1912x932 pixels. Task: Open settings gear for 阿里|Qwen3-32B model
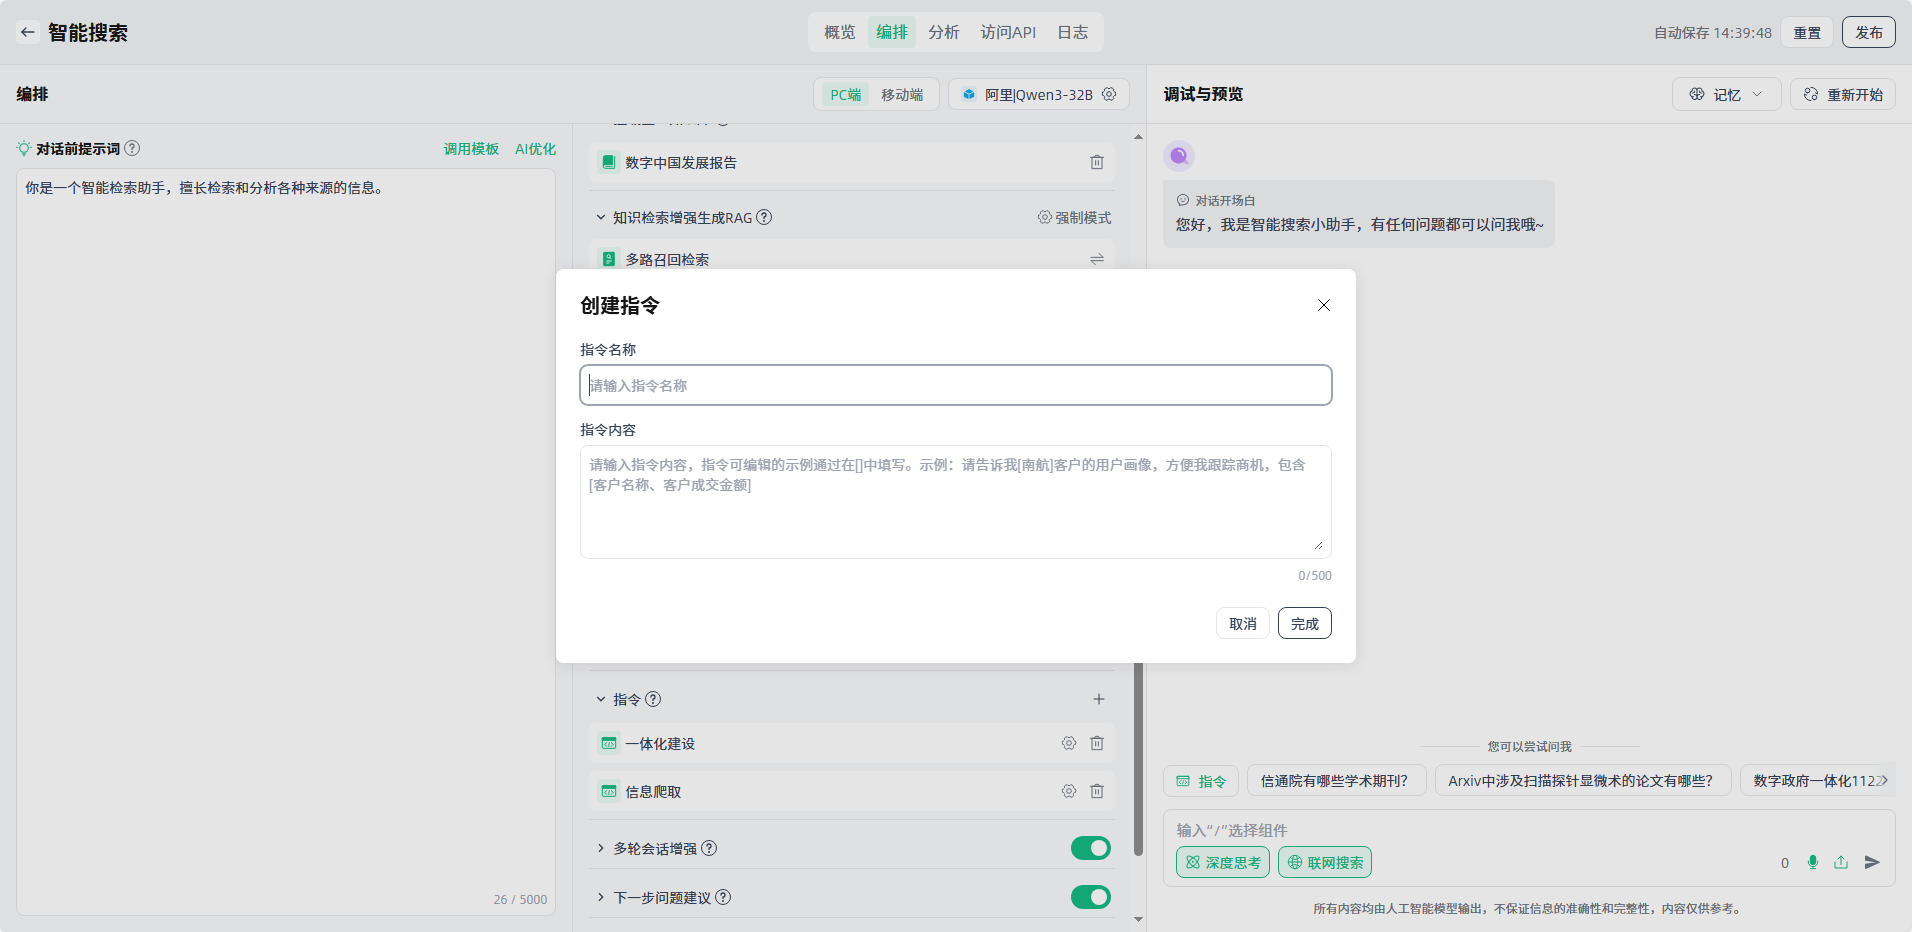pos(1109,94)
